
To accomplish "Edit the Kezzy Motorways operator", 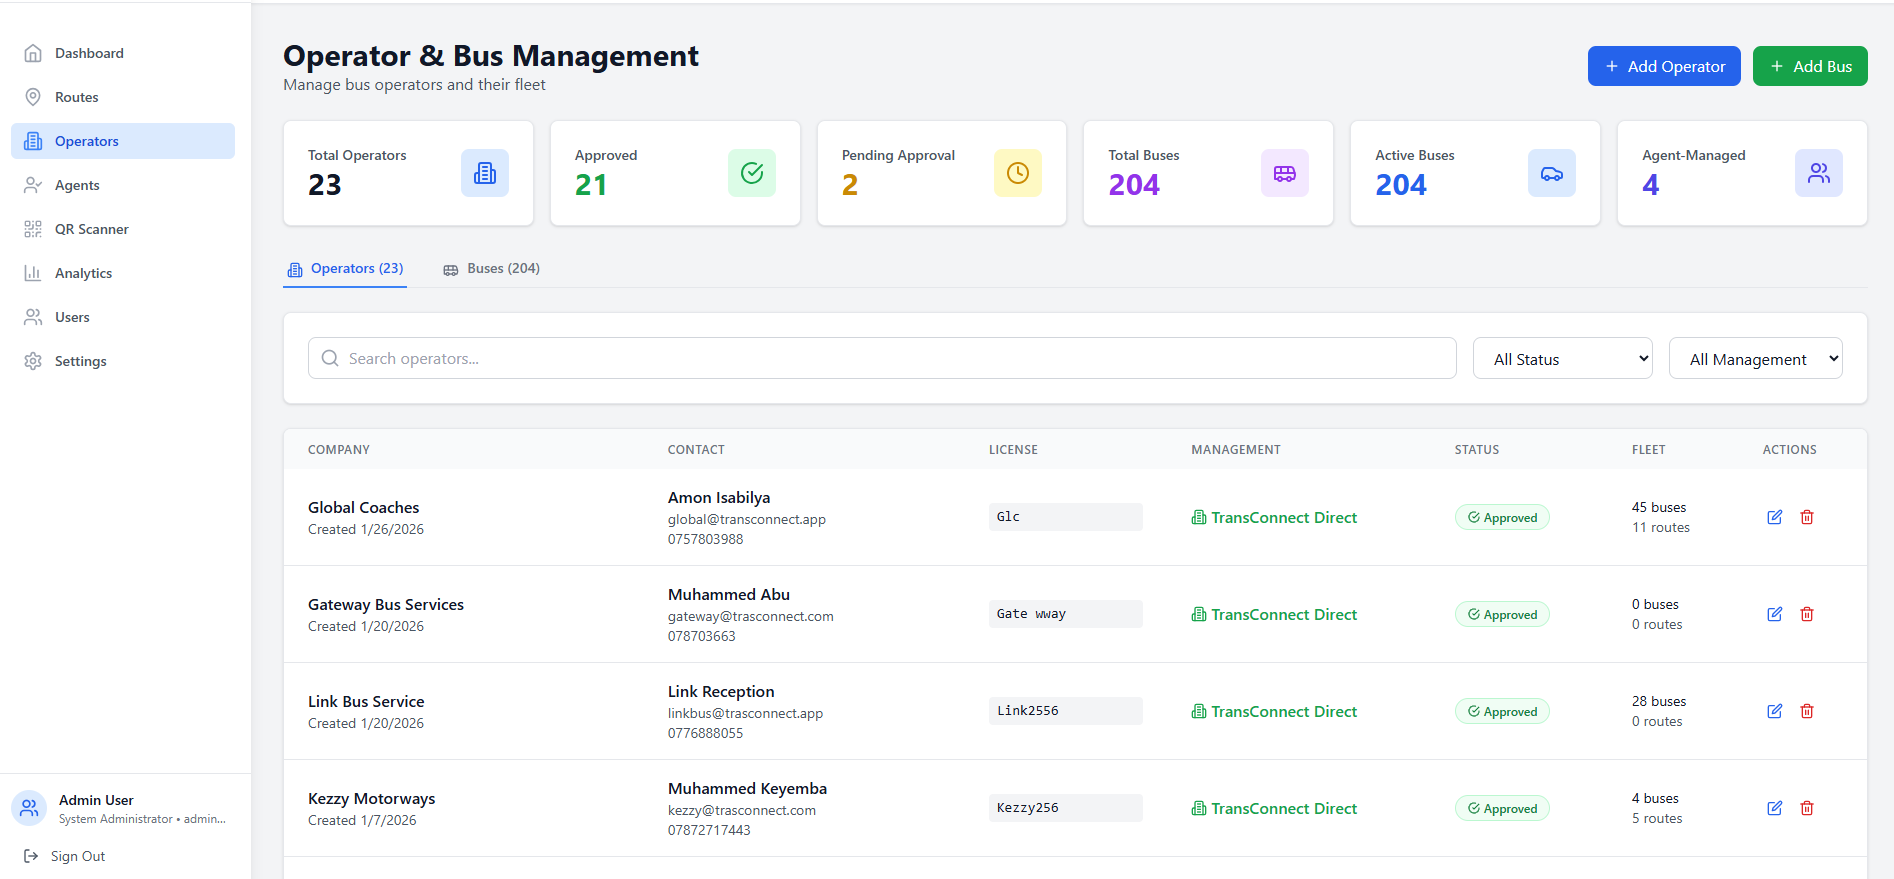I will click(x=1775, y=808).
